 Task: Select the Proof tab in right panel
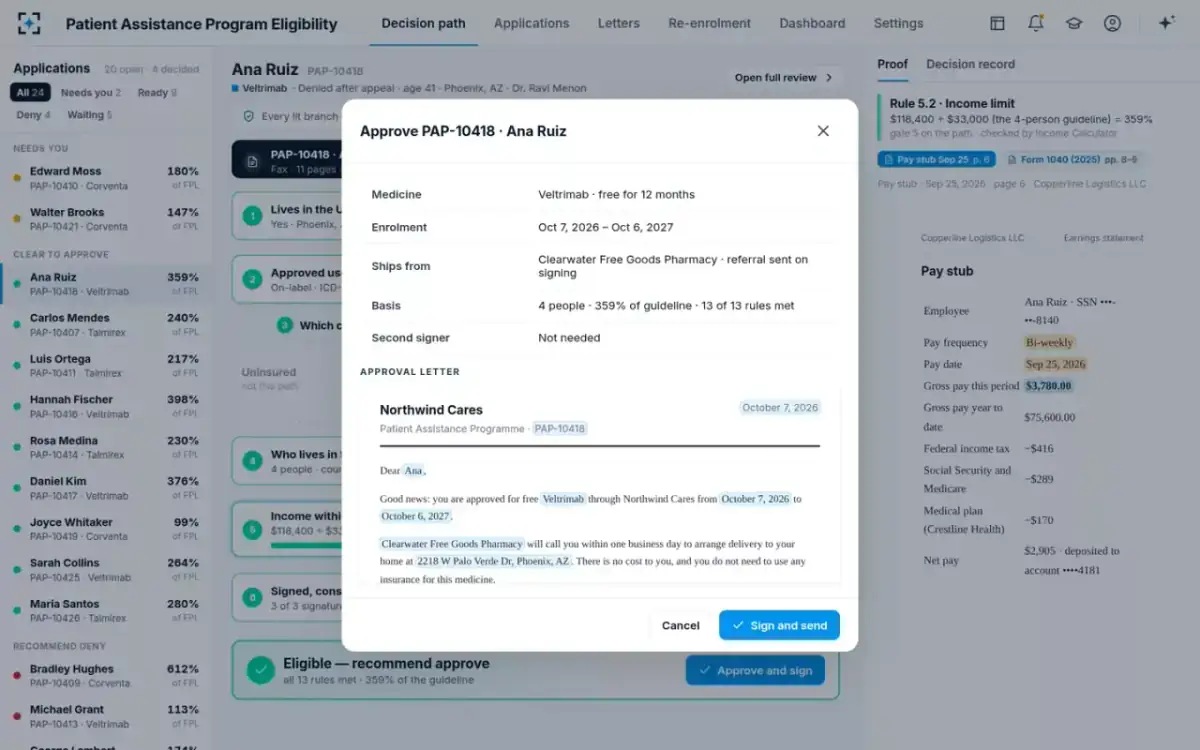(893, 64)
